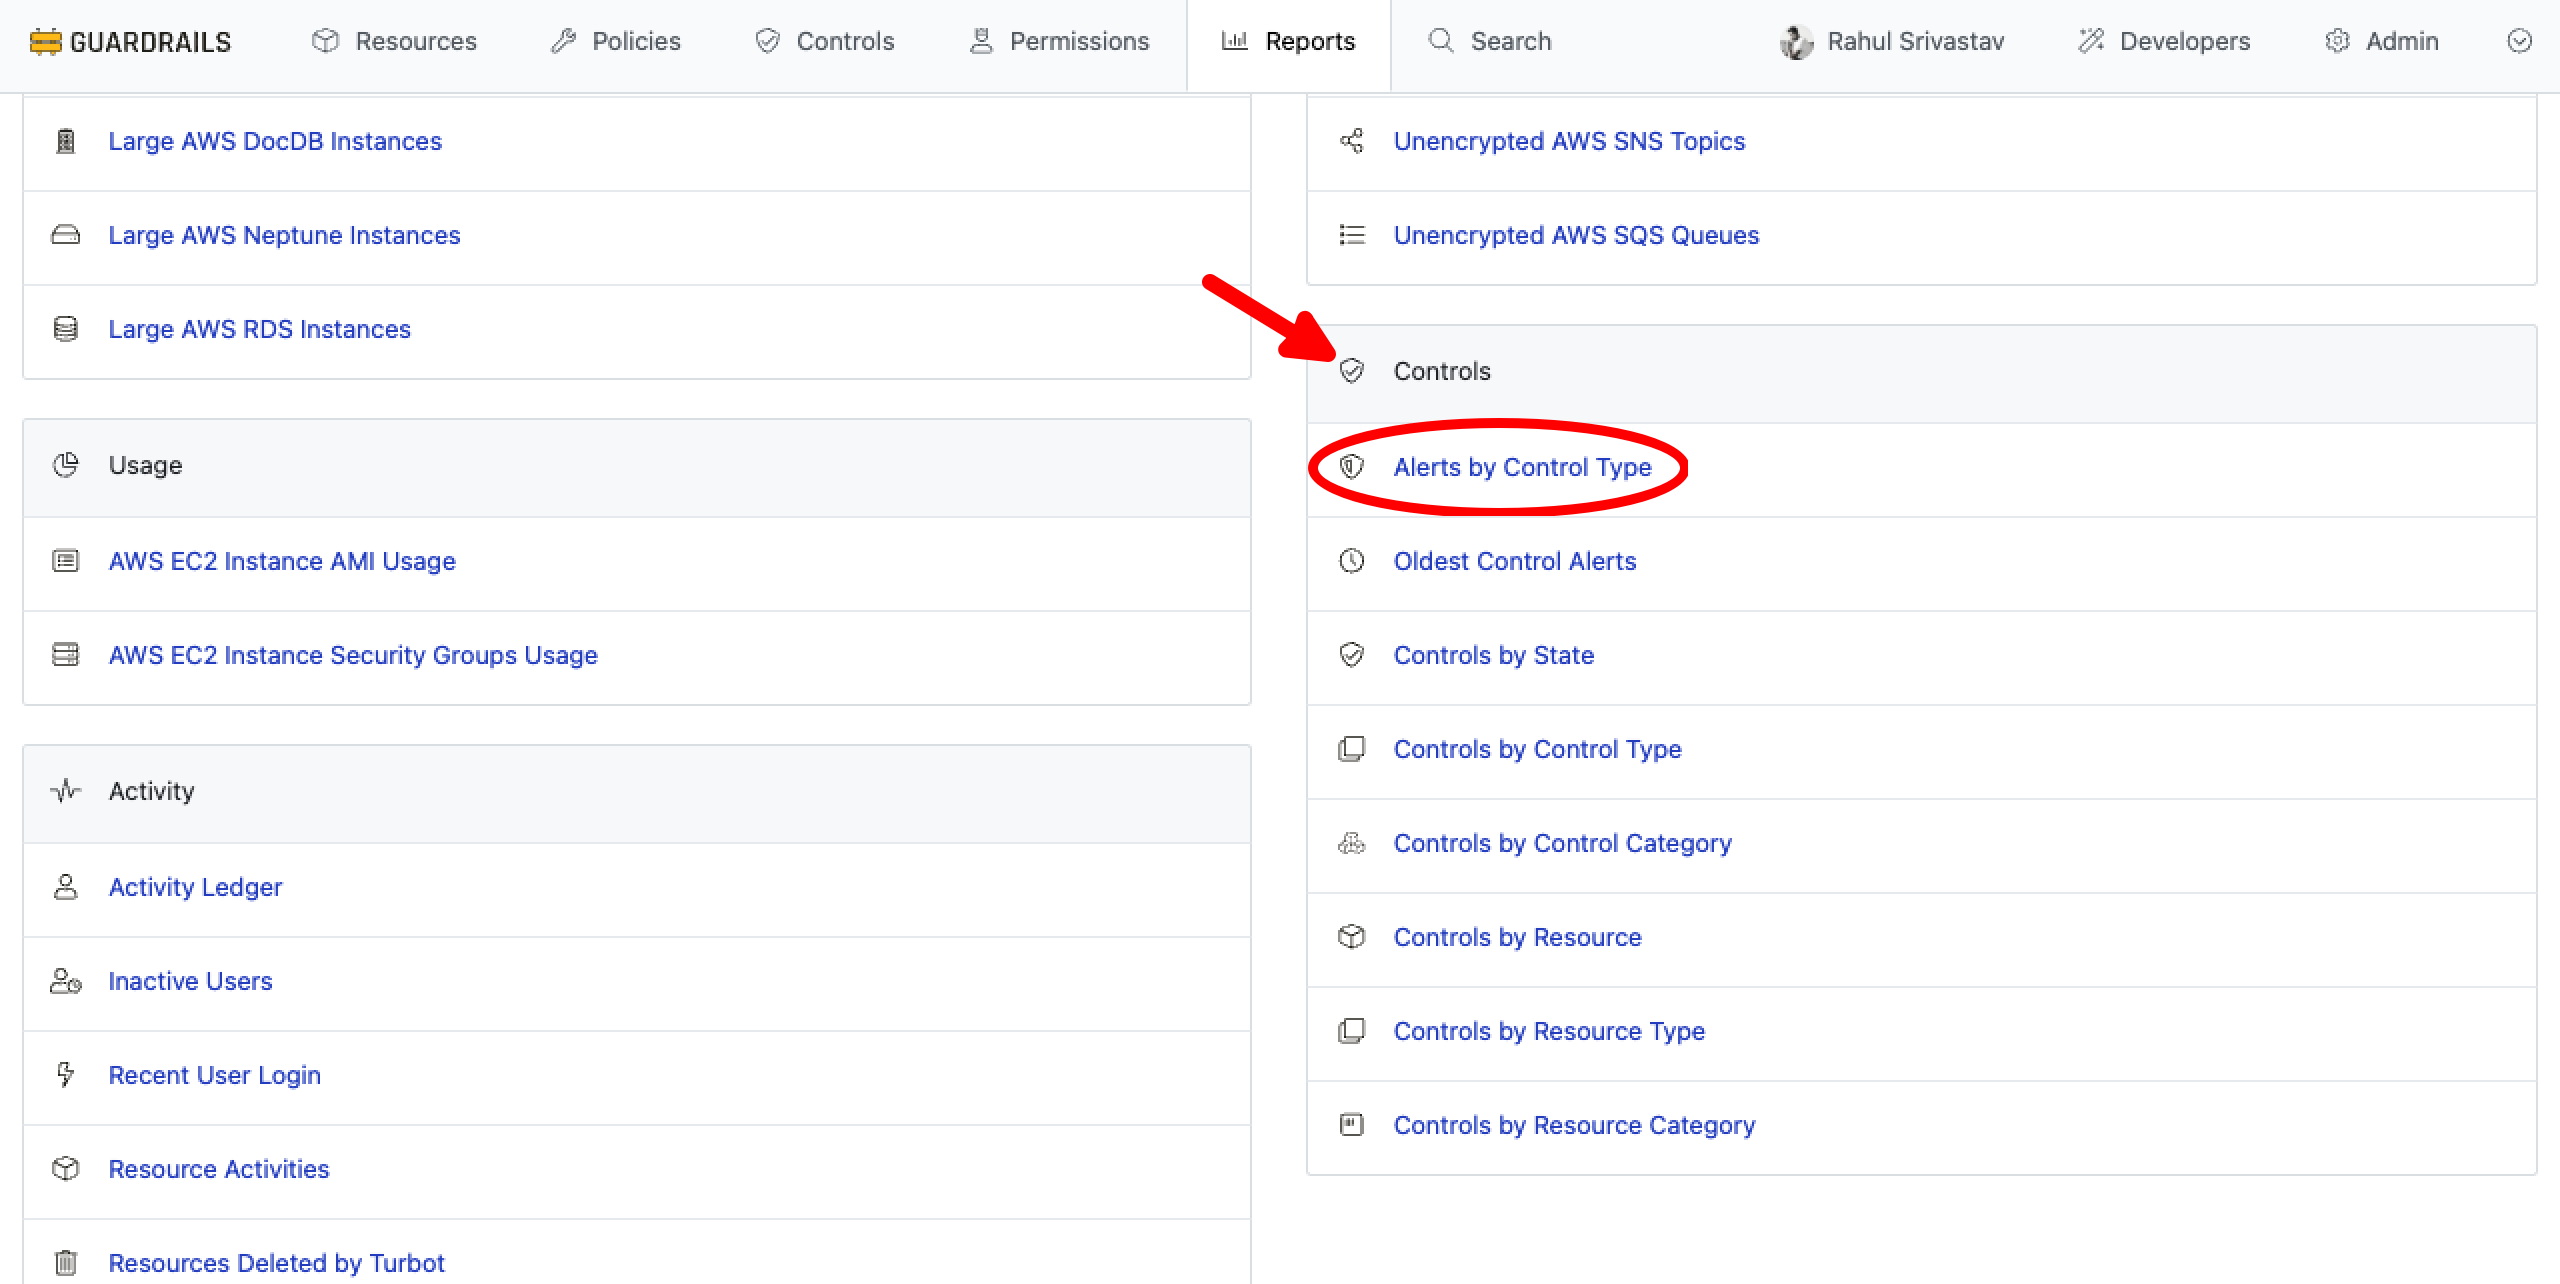Open AWS EC2 Instance AMI Usage report

pos(282,561)
